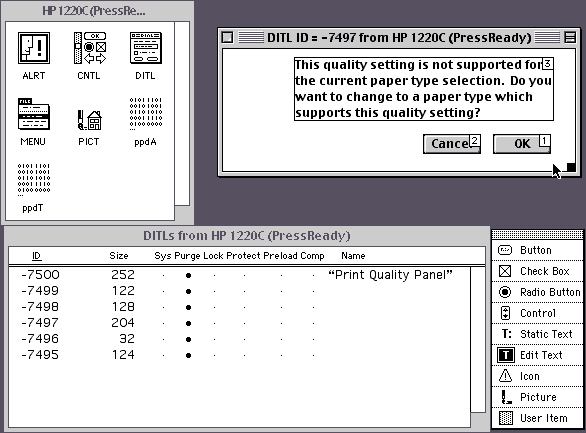586x433 pixels.
Task: Click the size value 32
Action: coord(127,339)
